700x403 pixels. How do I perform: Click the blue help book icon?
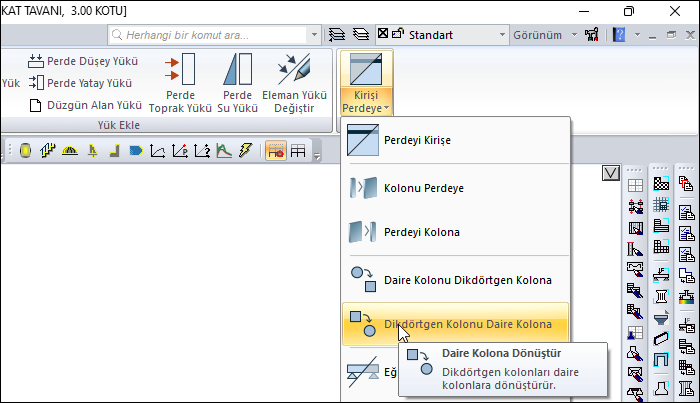click(x=619, y=35)
